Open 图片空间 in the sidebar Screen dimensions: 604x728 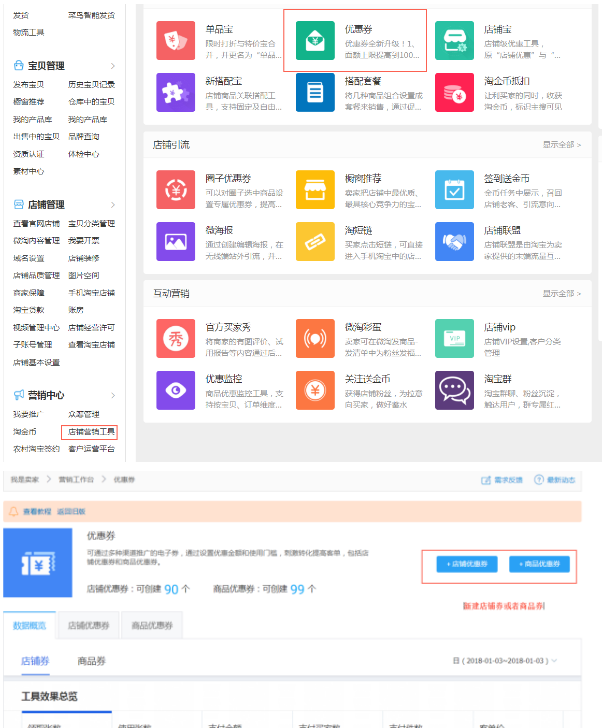(84, 275)
